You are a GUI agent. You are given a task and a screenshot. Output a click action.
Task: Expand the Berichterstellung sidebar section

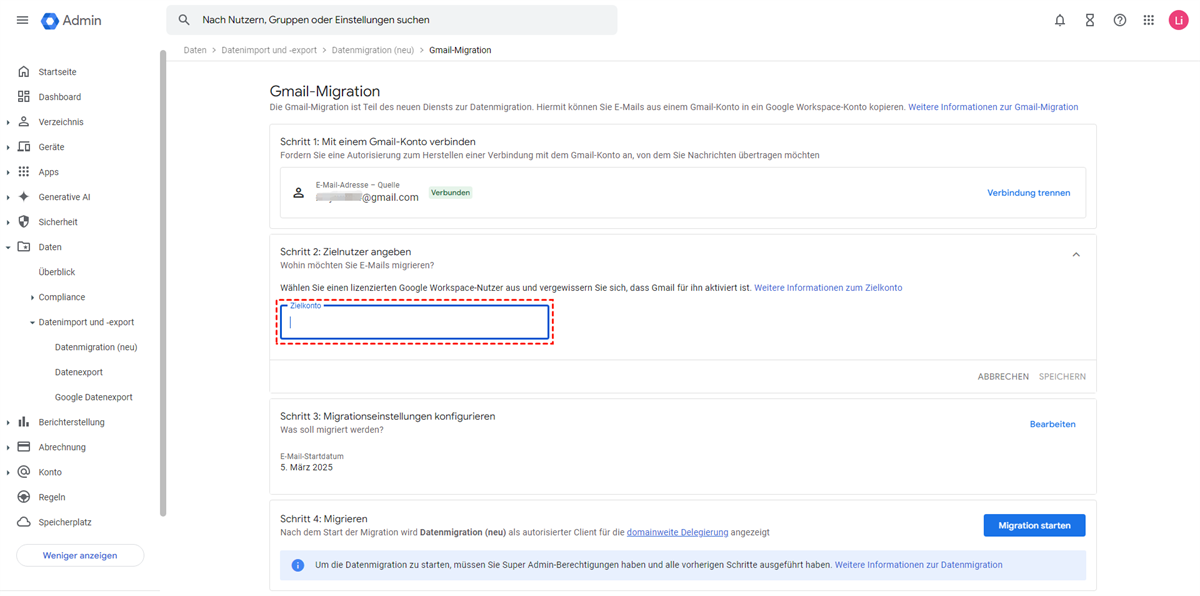[x=8, y=422]
